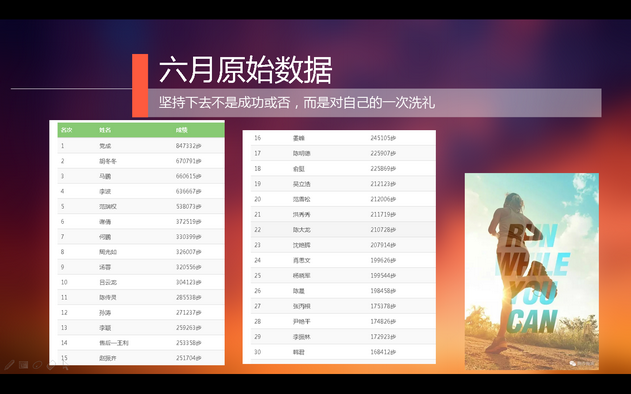This screenshot has height=394, width=631.
Task: Select the row showing 670791步
Action: [x=141, y=161]
